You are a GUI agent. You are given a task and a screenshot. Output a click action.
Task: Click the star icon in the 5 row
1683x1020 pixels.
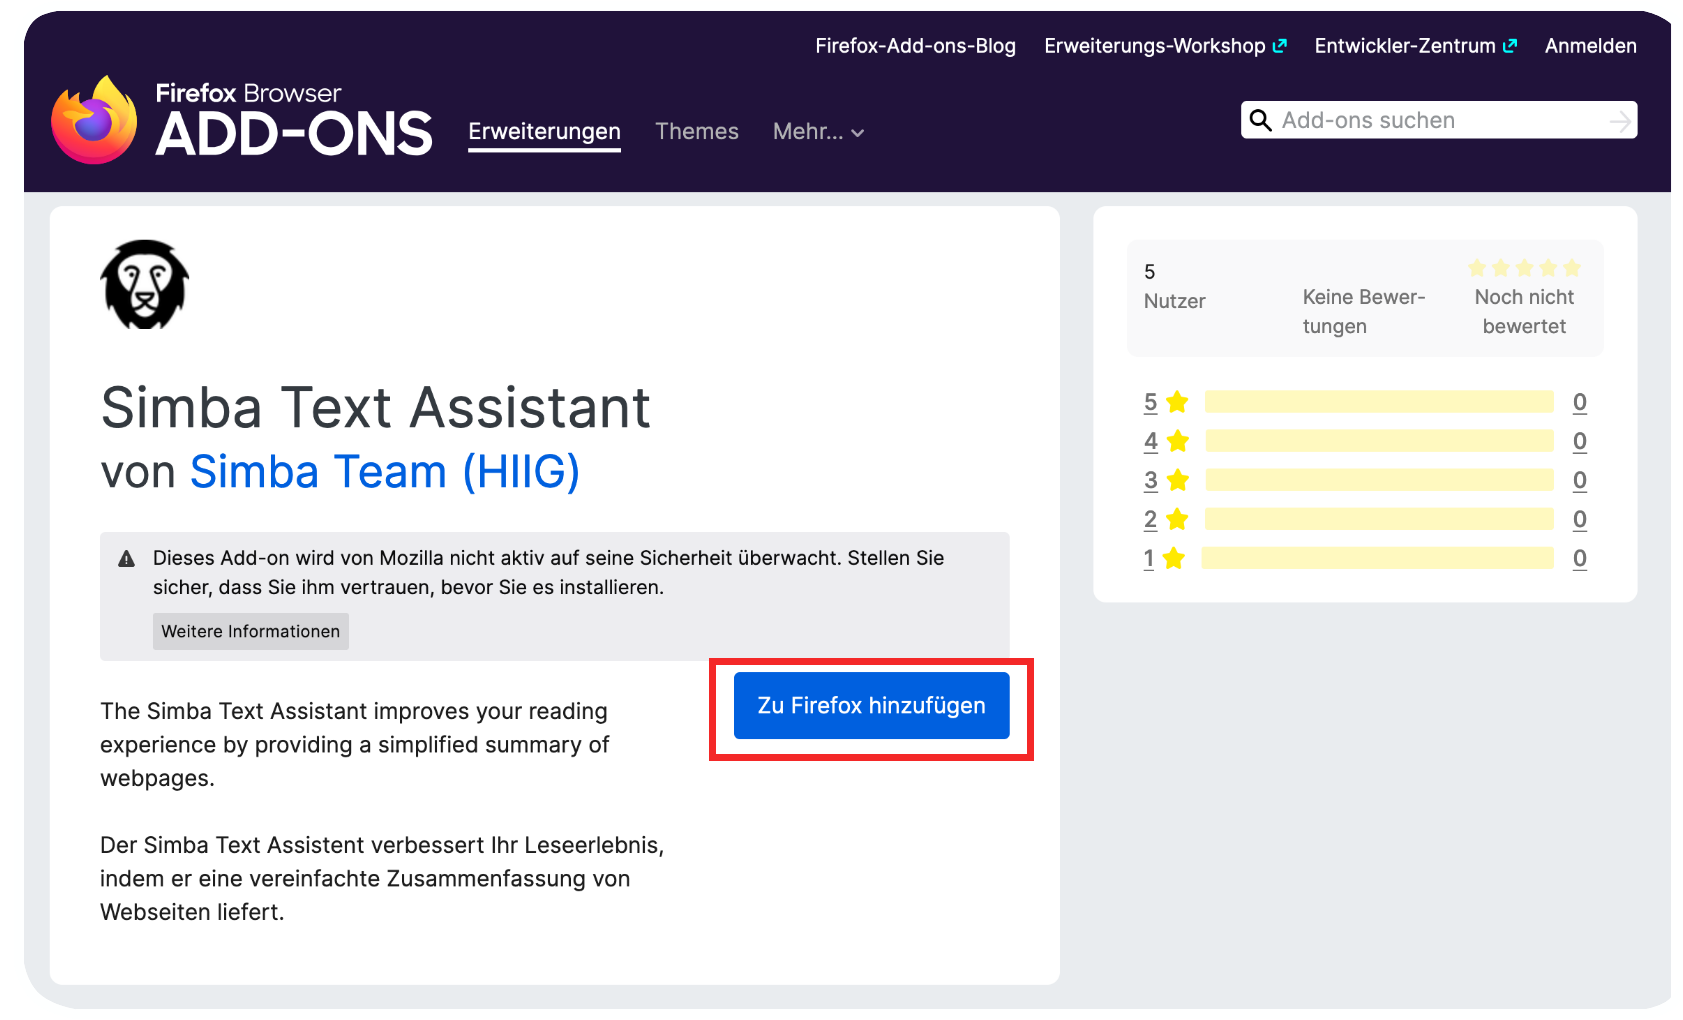point(1177,402)
